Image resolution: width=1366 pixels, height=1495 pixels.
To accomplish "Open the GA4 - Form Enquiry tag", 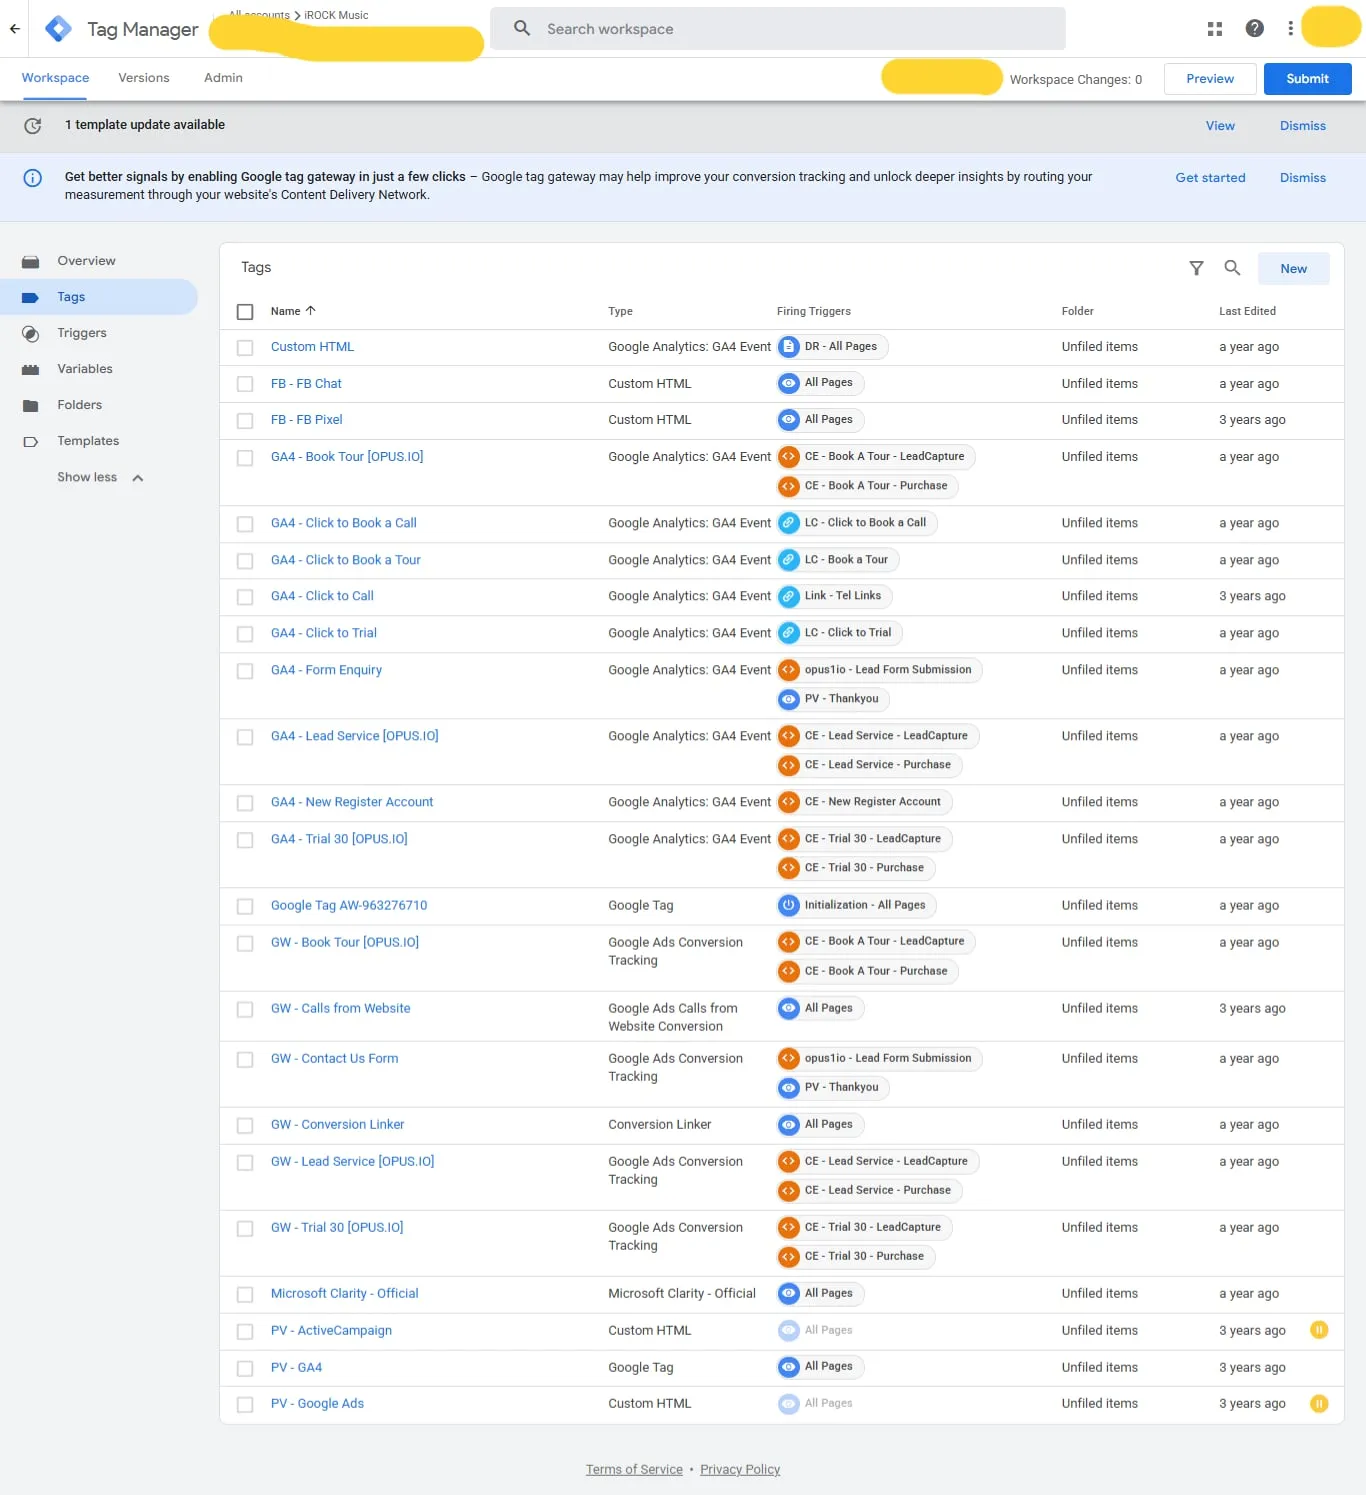I will point(326,670).
